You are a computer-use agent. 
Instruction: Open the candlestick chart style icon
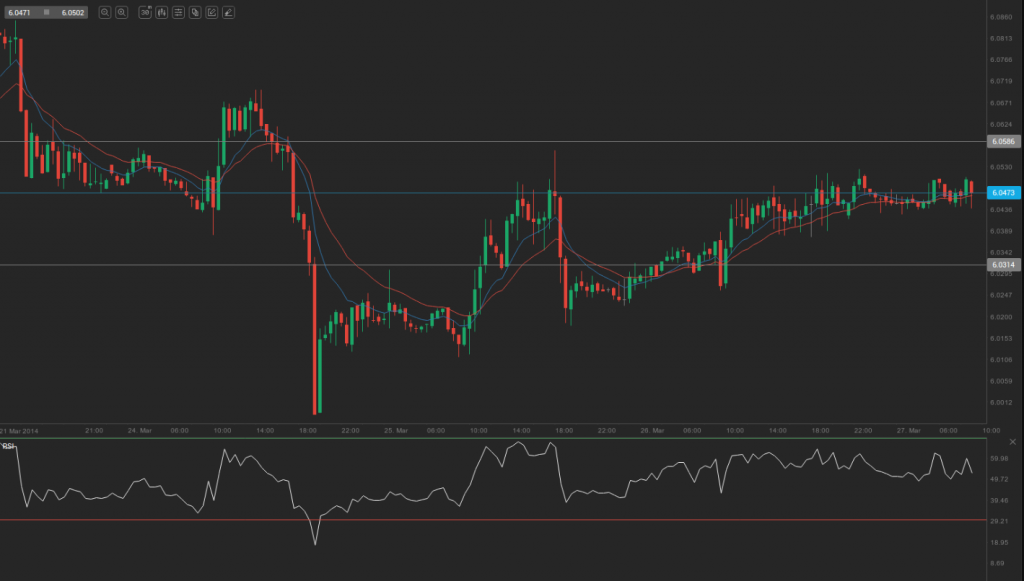(x=161, y=13)
